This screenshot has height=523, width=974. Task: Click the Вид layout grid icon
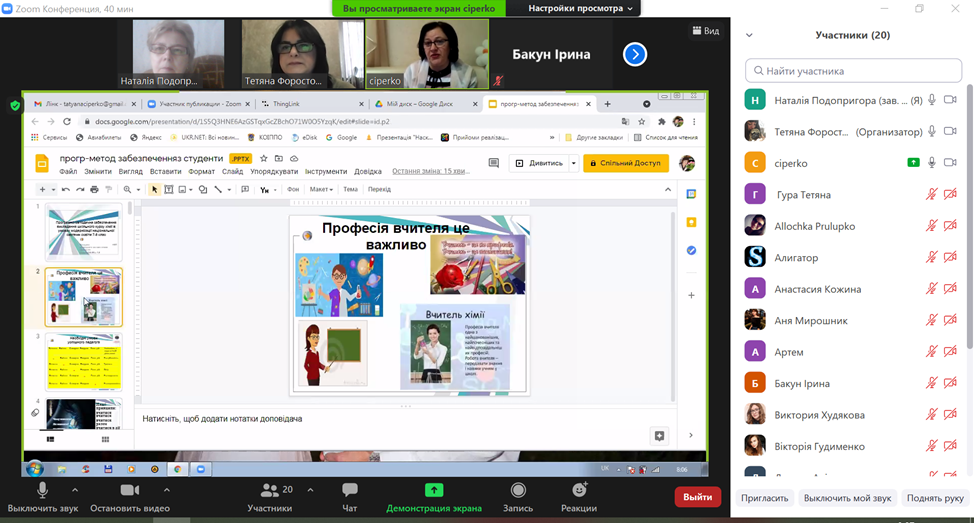pos(697,31)
